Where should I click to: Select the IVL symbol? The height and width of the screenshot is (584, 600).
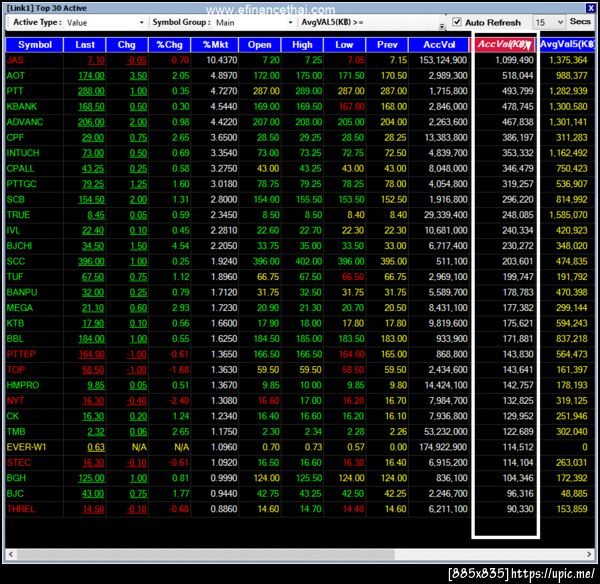pos(13,230)
